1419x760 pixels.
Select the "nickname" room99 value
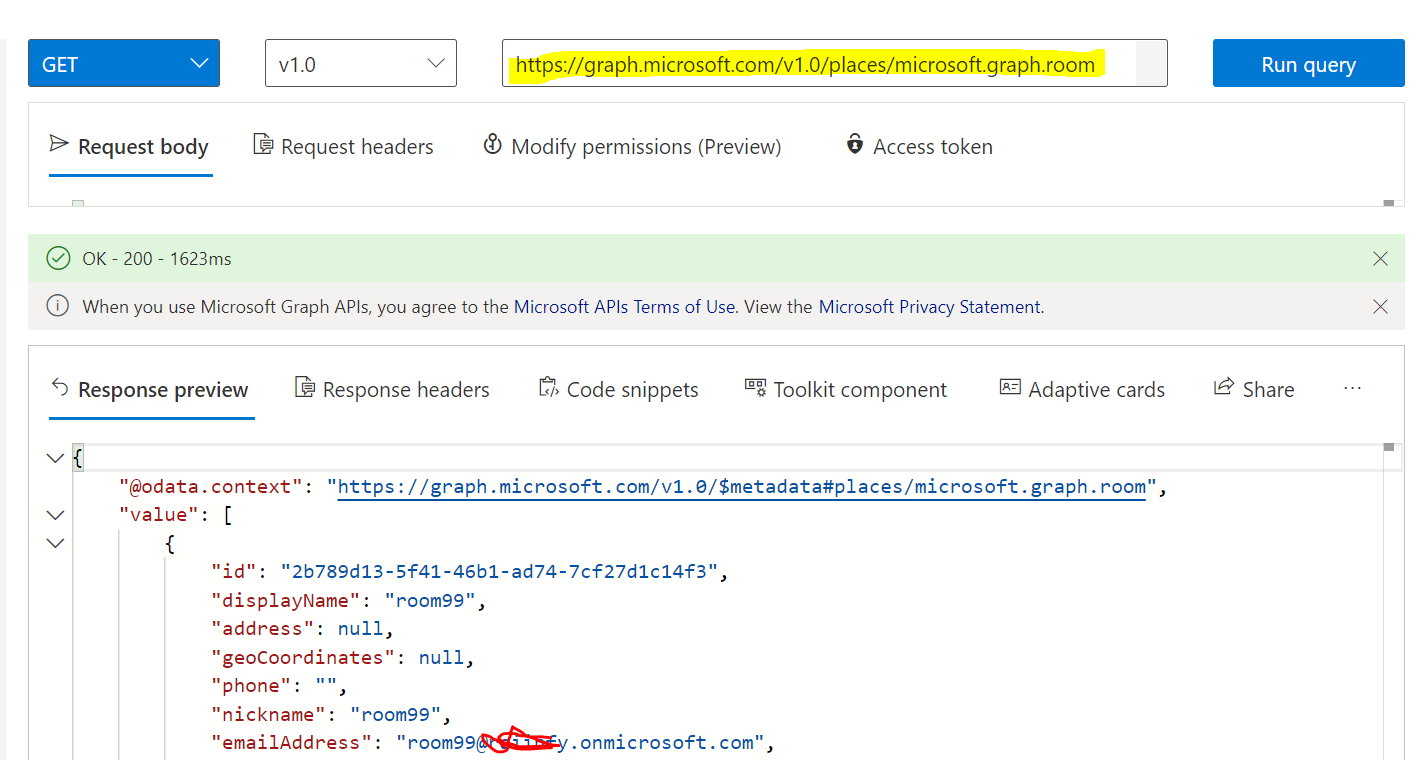(396, 715)
